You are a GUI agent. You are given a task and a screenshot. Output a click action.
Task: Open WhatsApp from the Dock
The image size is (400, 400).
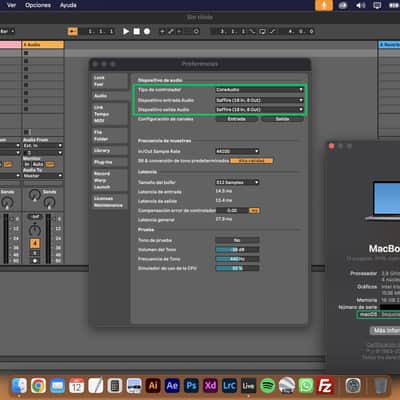coord(306,386)
